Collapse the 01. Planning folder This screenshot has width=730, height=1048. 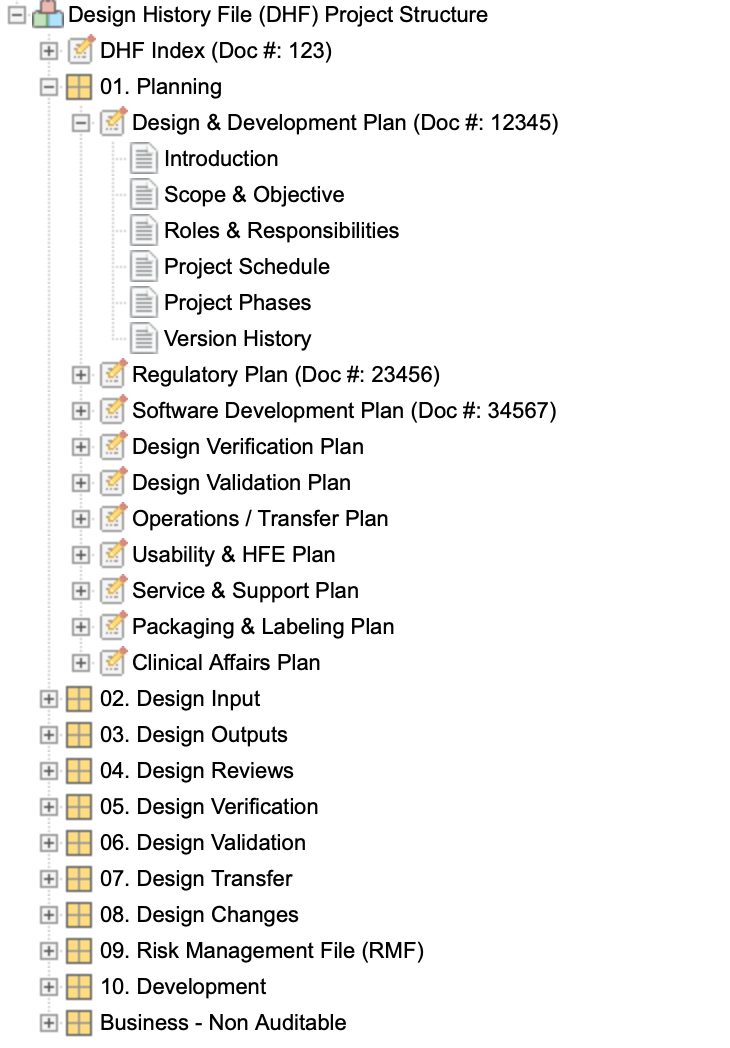tap(49, 87)
